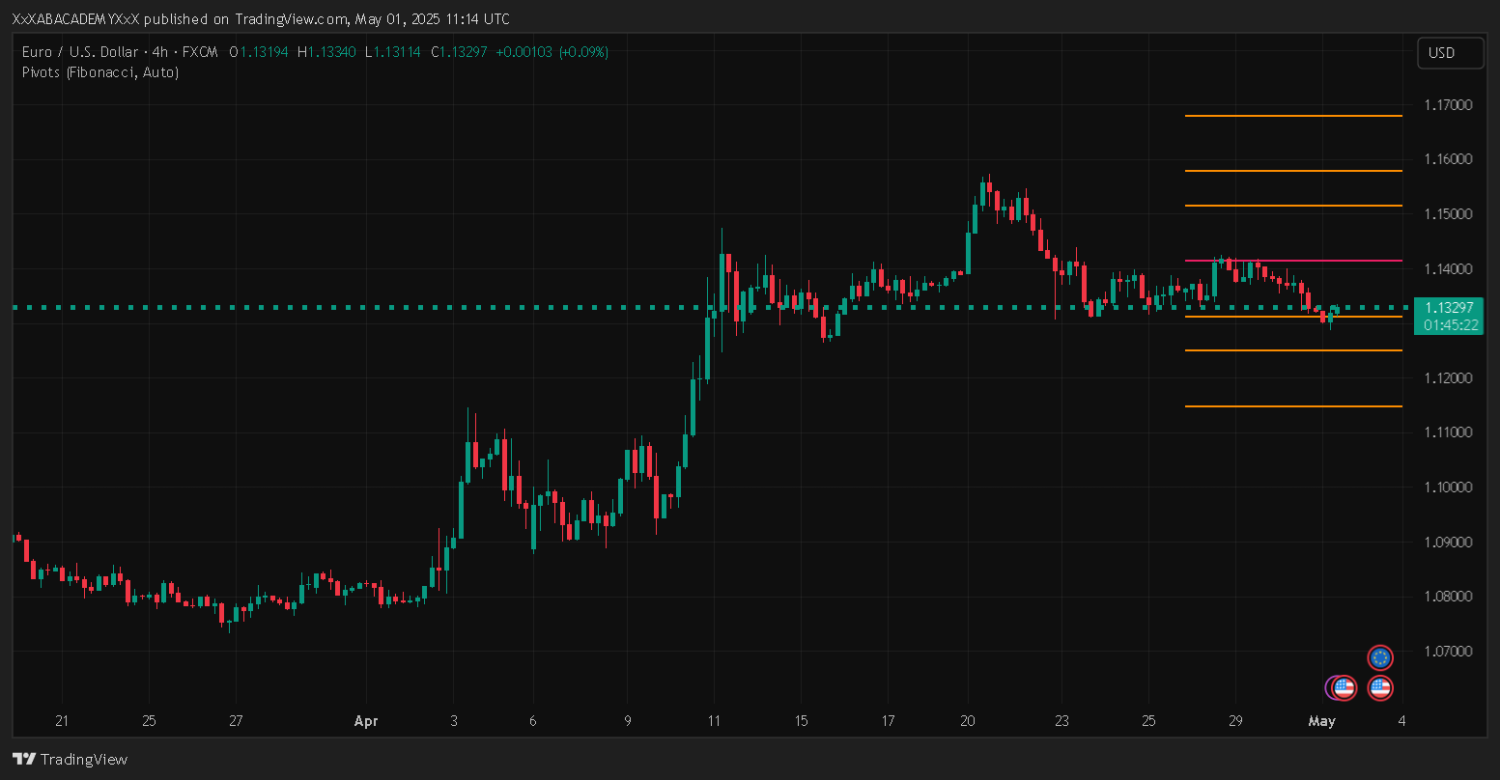Click the '1.07000' price axis label

1448,651
